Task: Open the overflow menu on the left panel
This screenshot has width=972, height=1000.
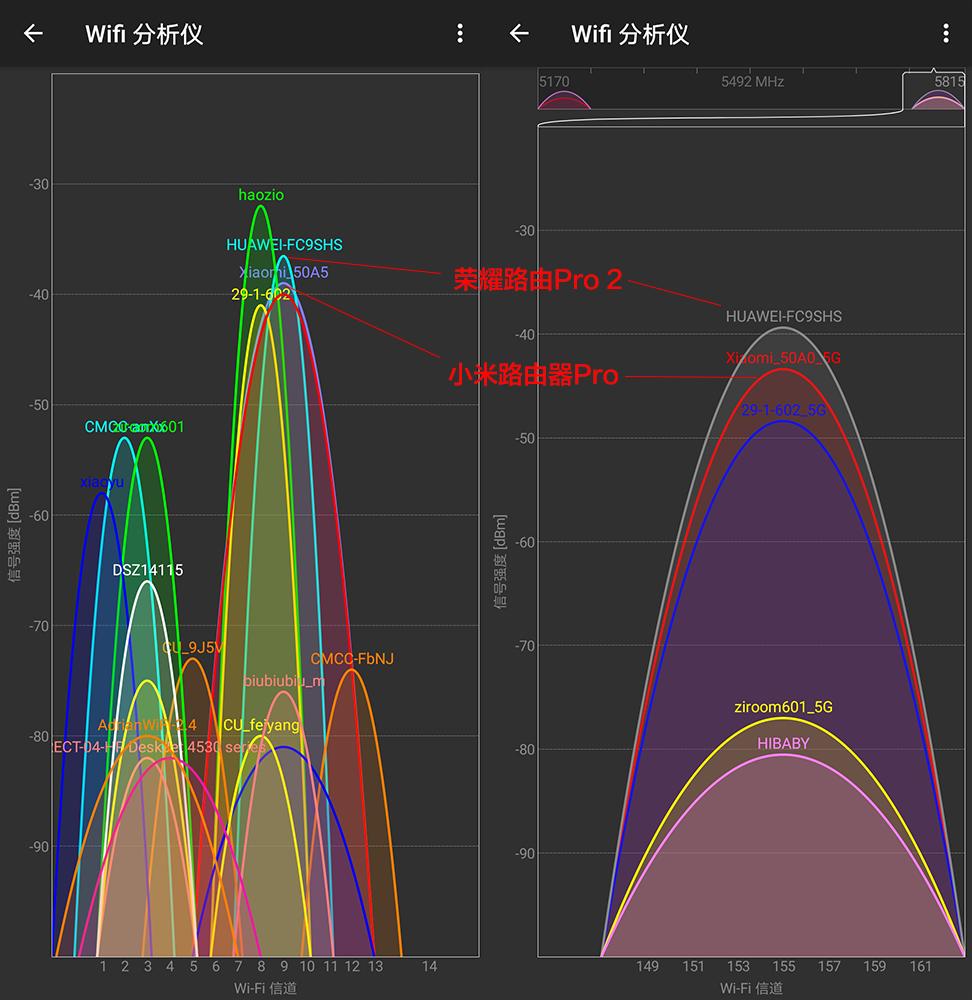Action: [459, 33]
